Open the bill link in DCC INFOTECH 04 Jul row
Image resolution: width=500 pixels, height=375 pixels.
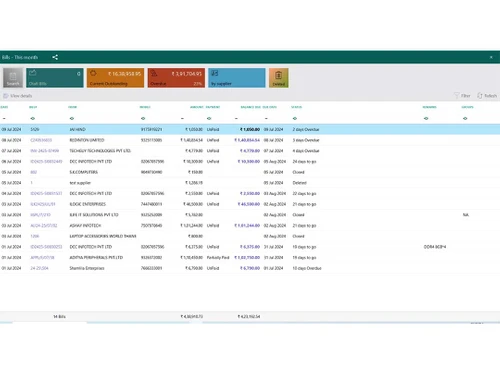coord(46,193)
